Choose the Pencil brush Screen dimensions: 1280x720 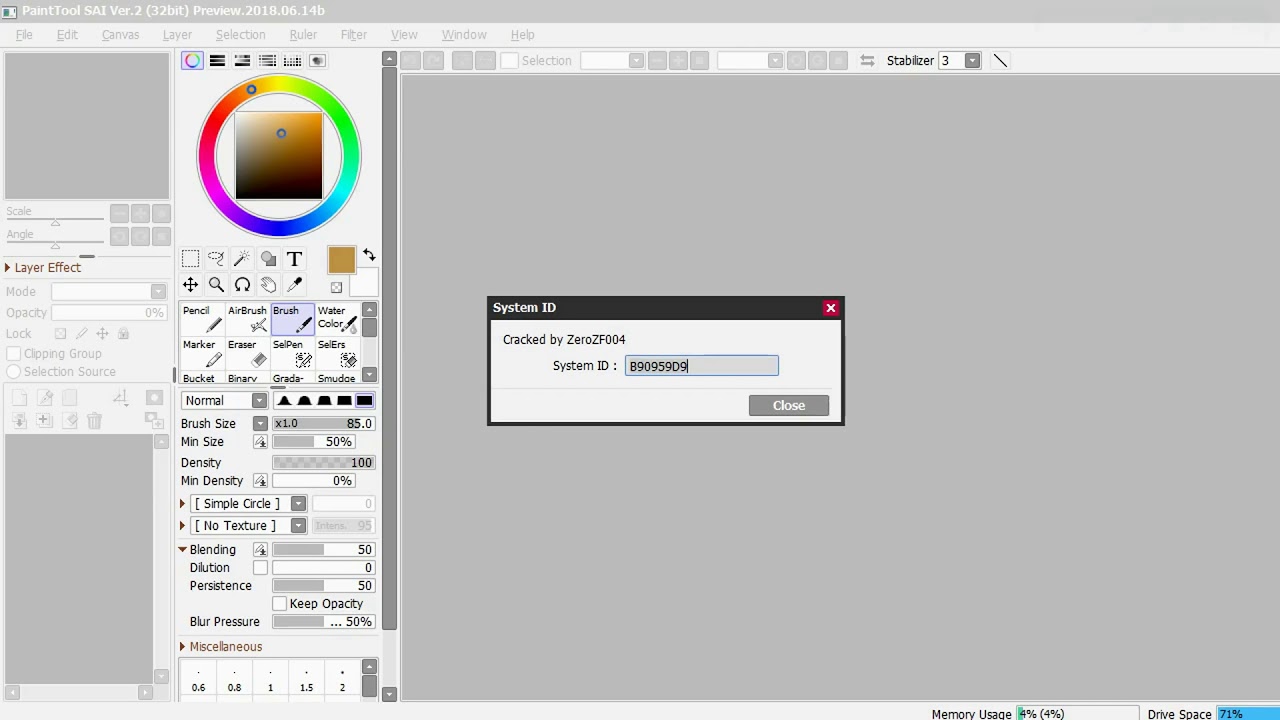point(202,319)
